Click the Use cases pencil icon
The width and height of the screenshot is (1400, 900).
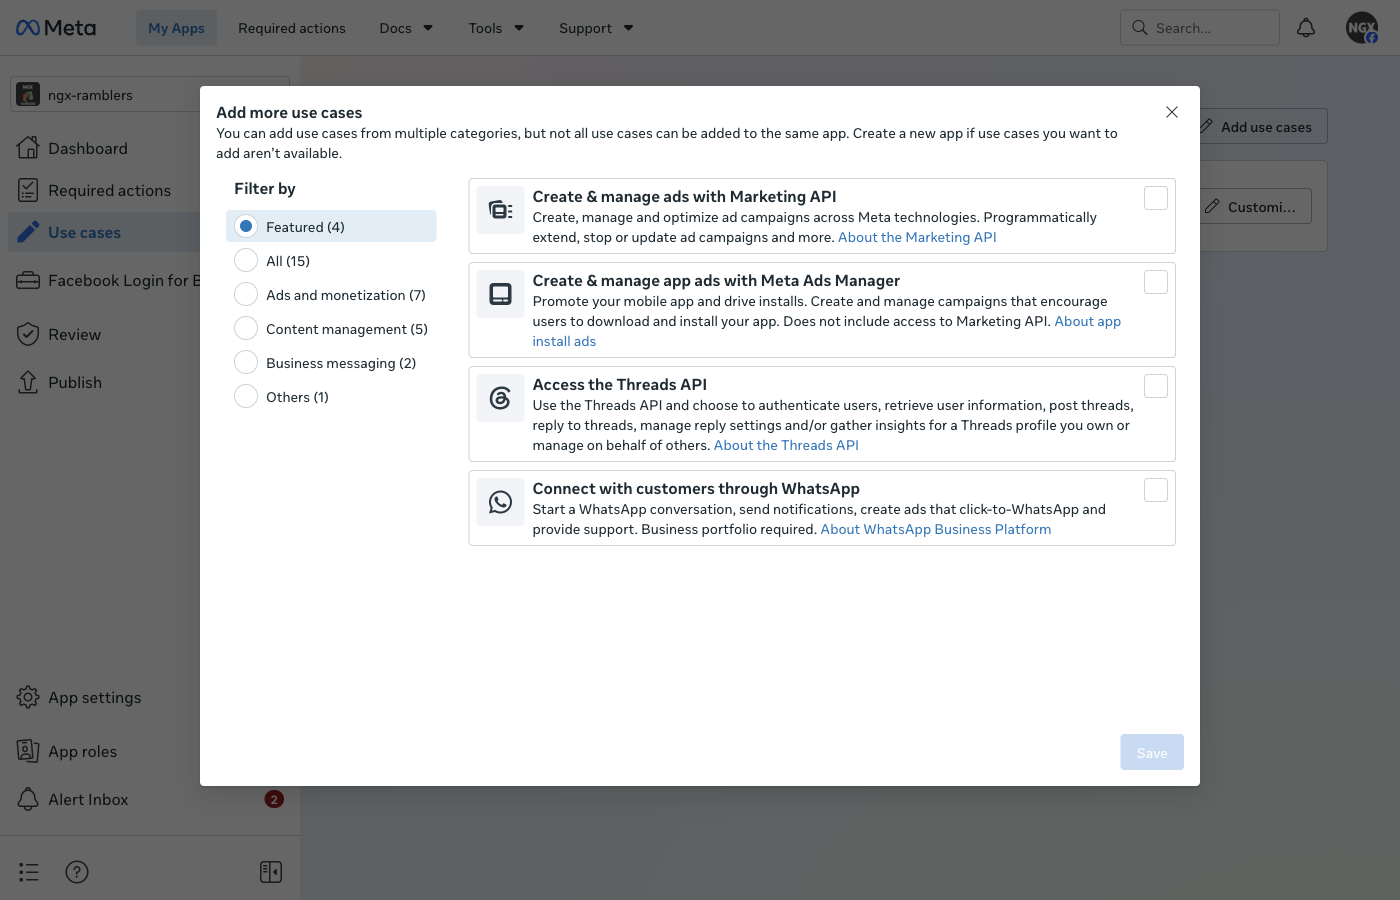(28, 232)
